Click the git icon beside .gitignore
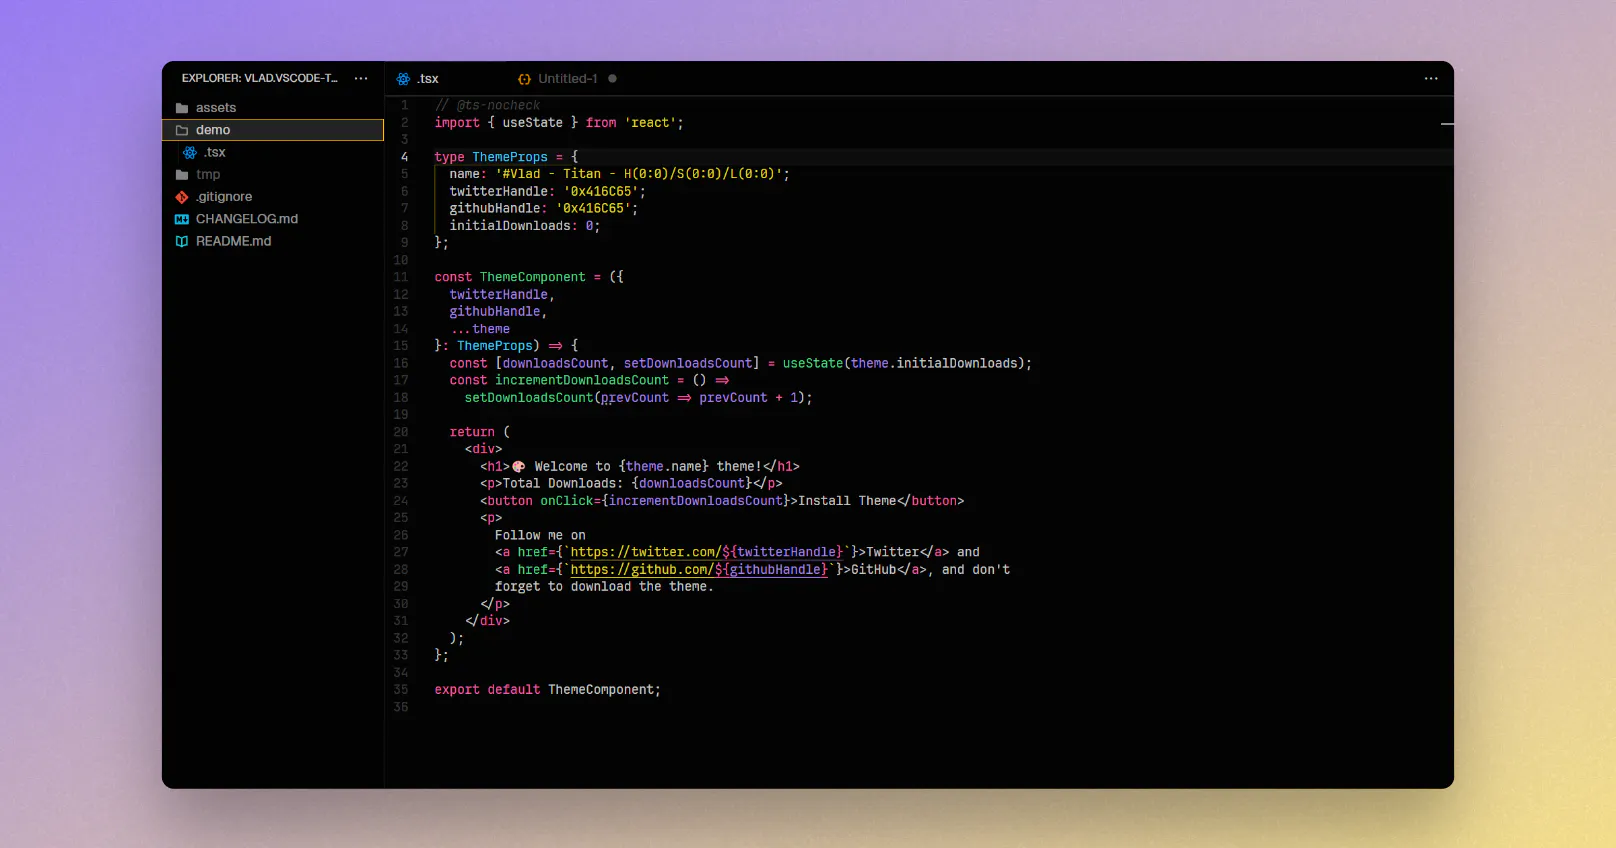Viewport: 1616px width, 848px height. pyautogui.click(x=182, y=197)
